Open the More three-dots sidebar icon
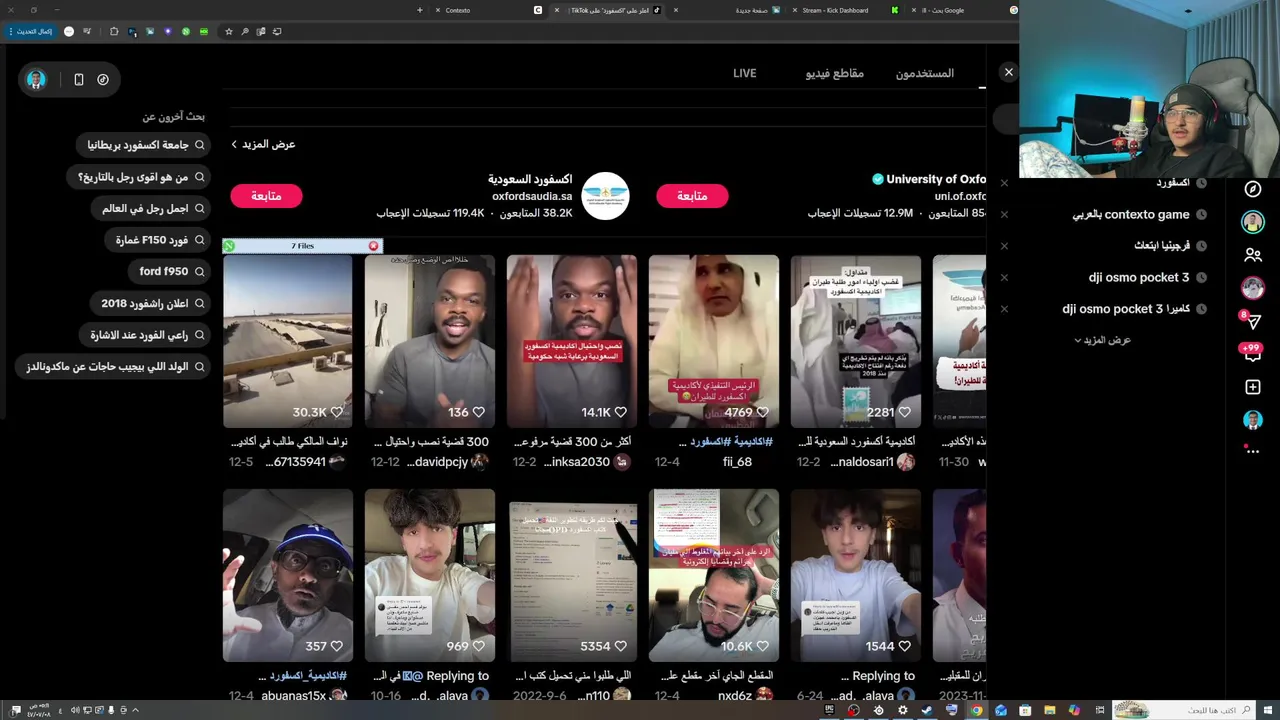 [x=1253, y=451]
